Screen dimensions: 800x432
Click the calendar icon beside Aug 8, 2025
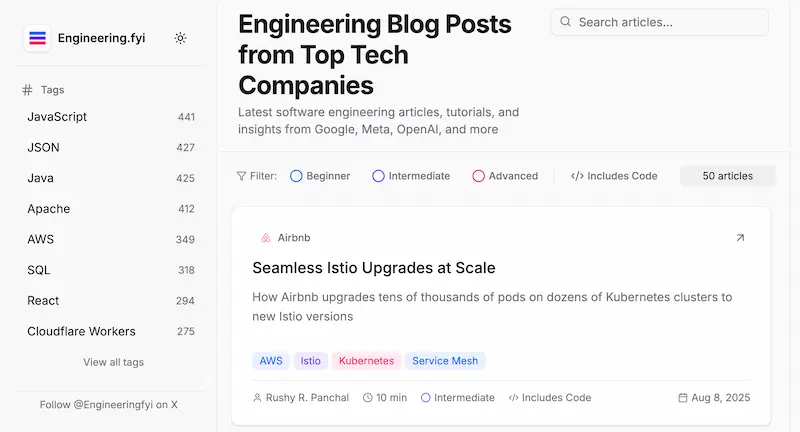tap(683, 398)
